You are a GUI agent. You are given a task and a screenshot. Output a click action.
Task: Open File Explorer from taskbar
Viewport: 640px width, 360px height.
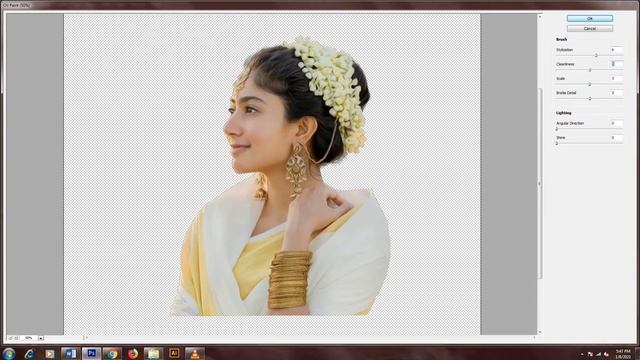153,353
